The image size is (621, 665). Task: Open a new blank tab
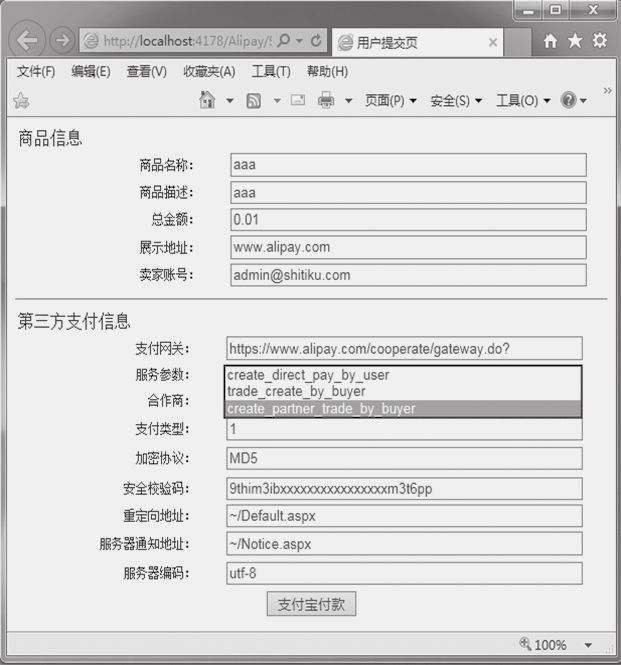[518, 42]
